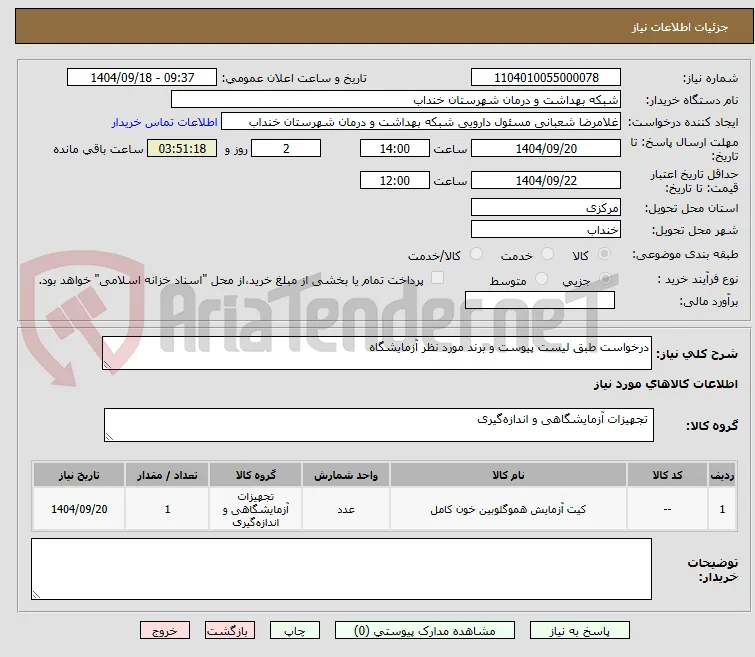
Task: Click the گروه کالا table column header
Action: click(x=256, y=475)
